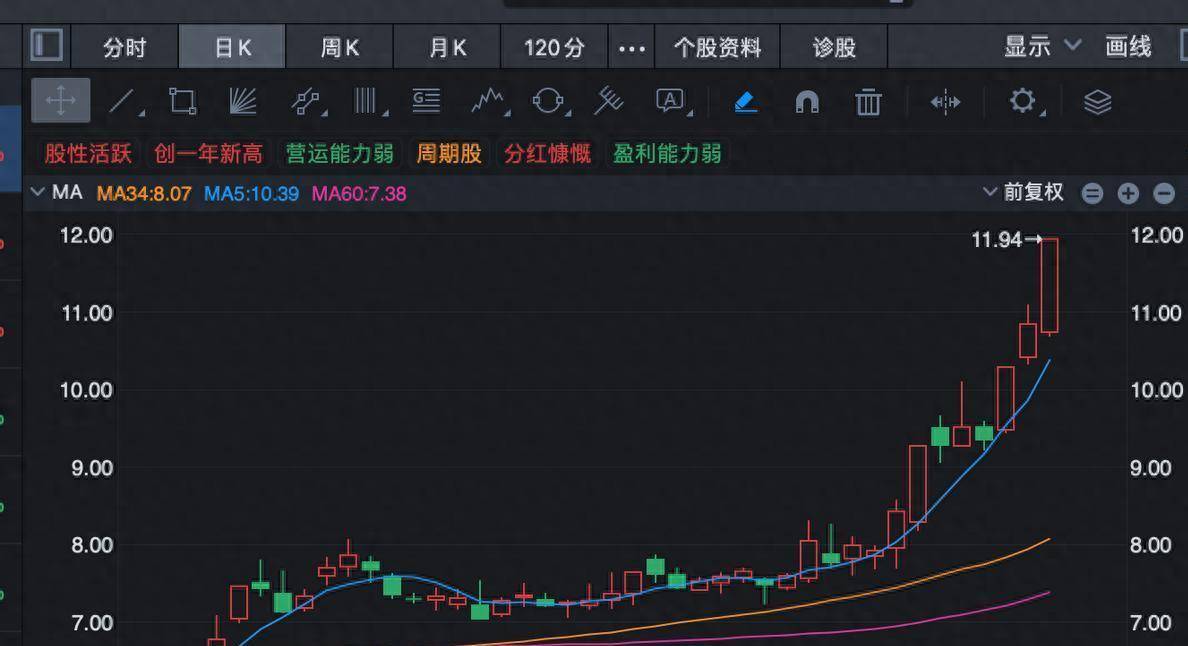Click the equals-sign reset zoom icon
1188x646 pixels.
tap(1092, 194)
